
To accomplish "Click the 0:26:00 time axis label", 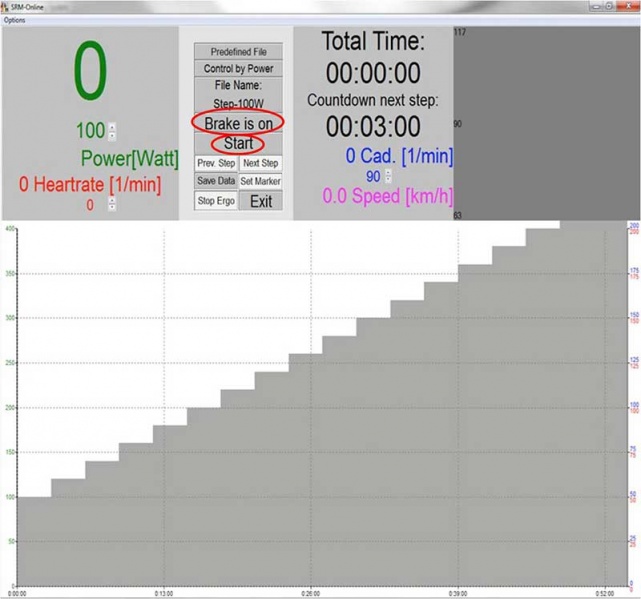I will (311, 592).
